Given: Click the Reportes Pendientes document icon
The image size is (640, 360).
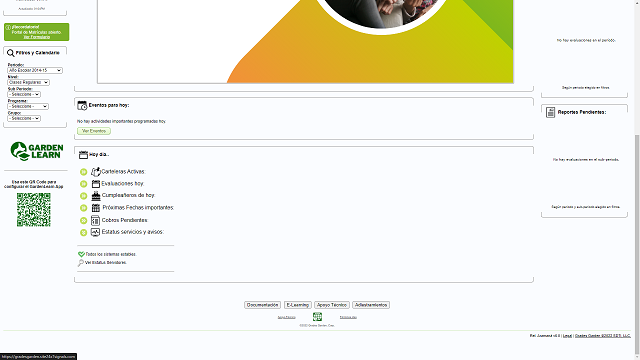Looking at the screenshot, I should (550, 112).
